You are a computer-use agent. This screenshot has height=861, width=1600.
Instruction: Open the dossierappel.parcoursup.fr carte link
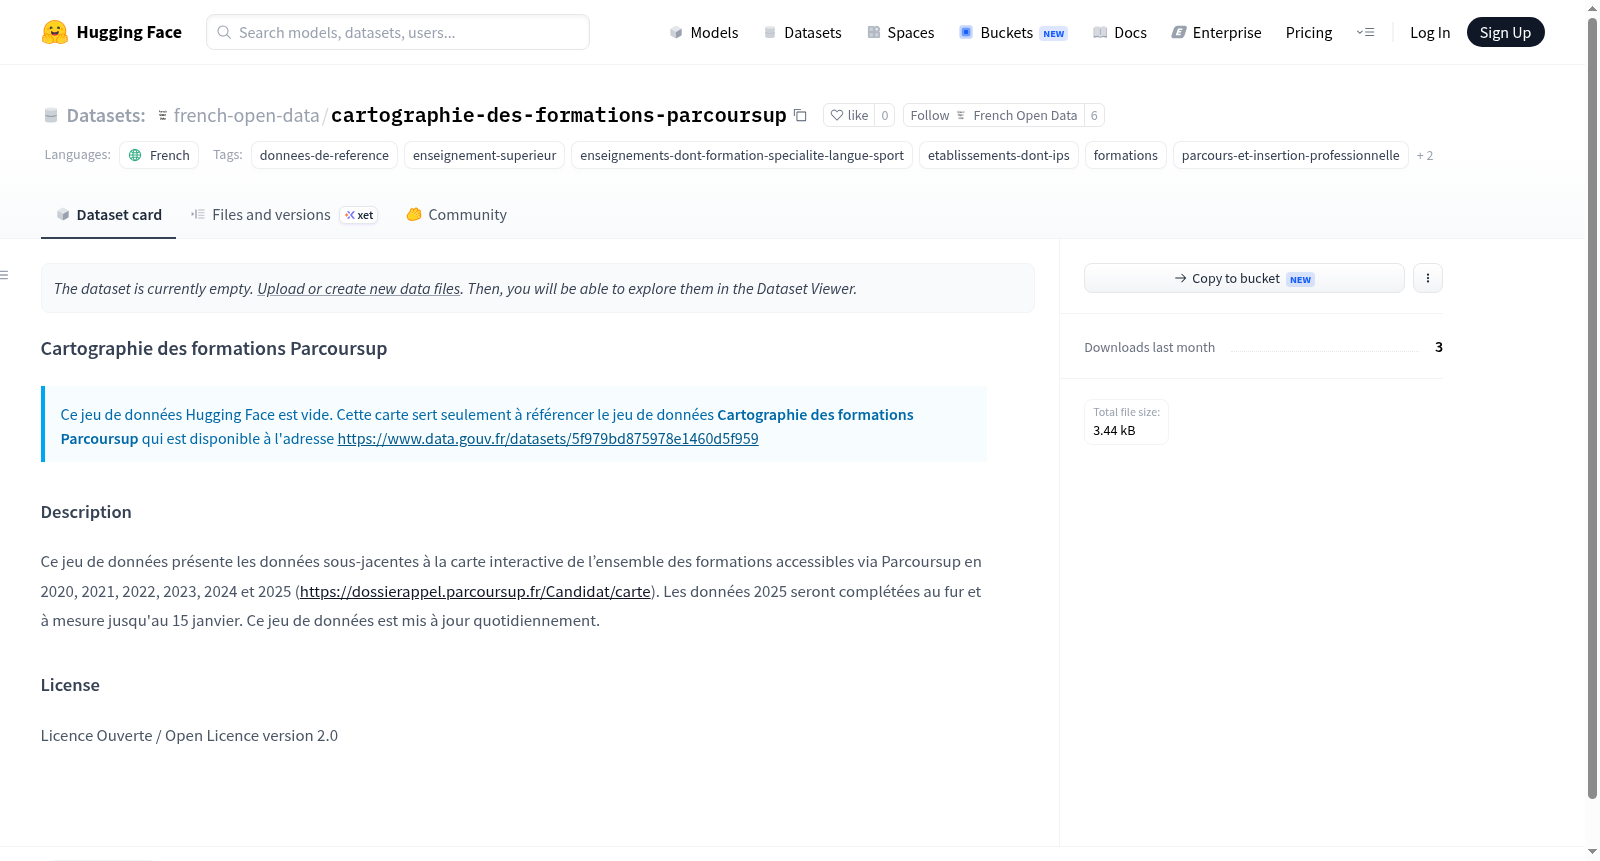pyautogui.click(x=475, y=592)
